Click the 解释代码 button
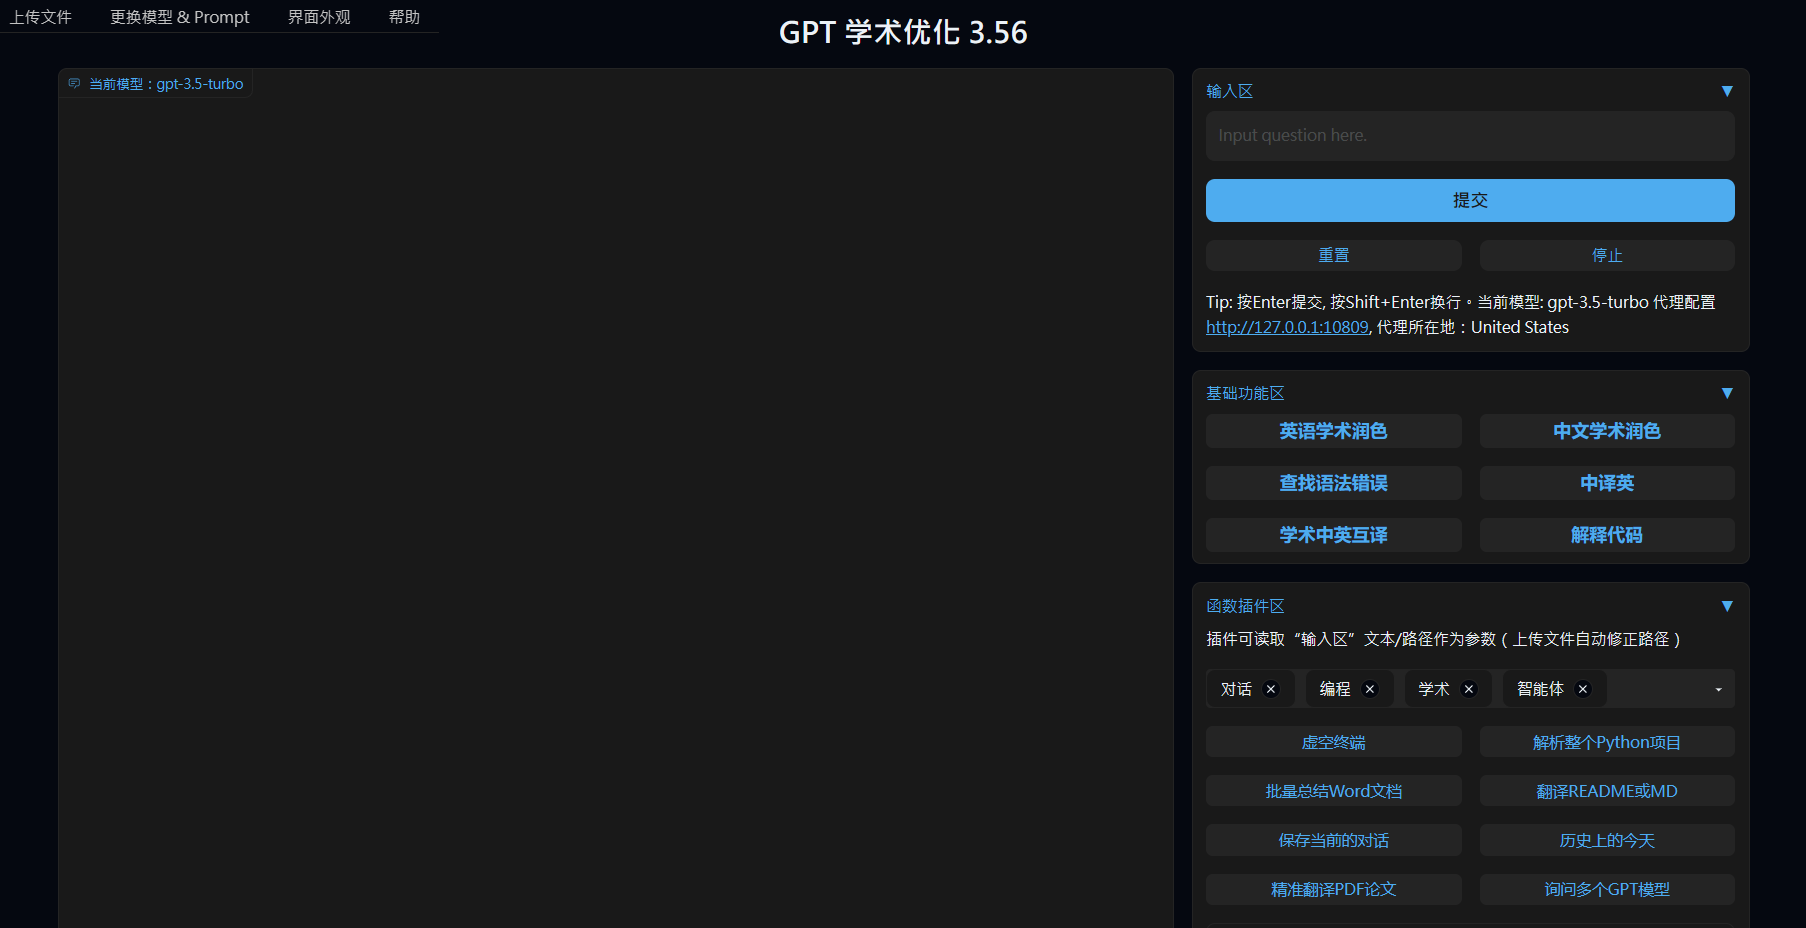1806x928 pixels. pyautogui.click(x=1607, y=535)
